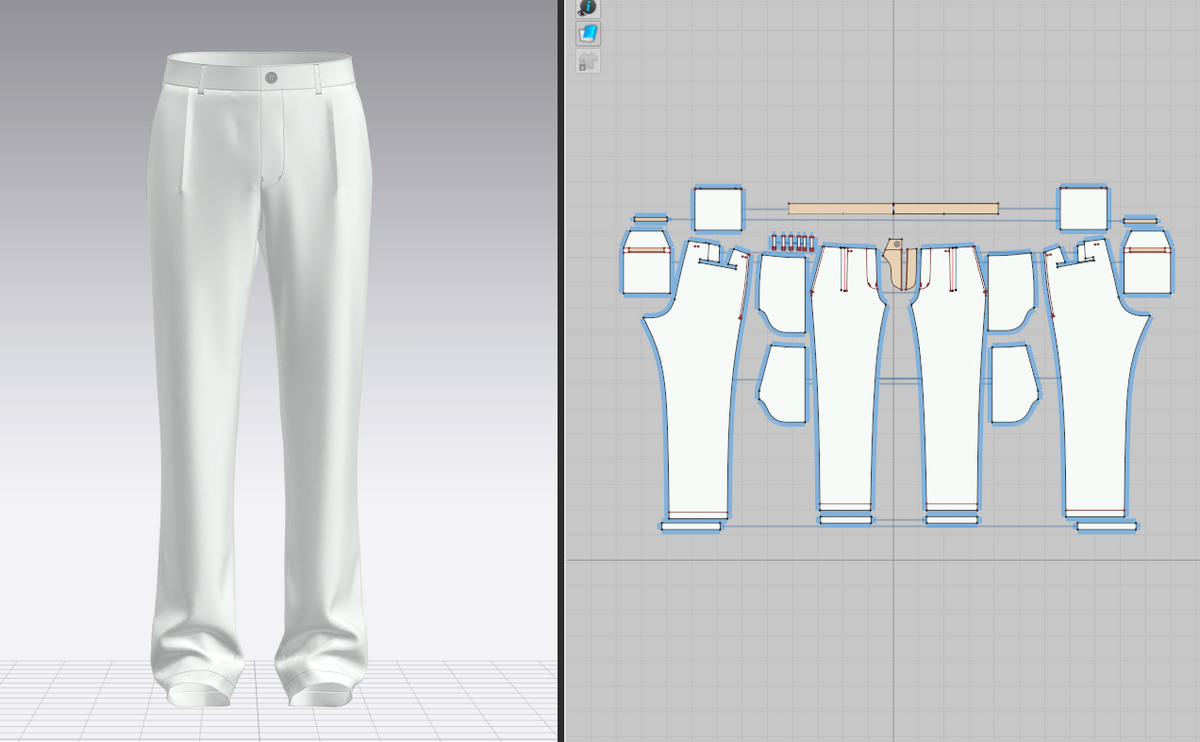The width and height of the screenshot is (1200, 742).
Task: Toggle the blue fabric surface view icon
Action: click(587, 33)
